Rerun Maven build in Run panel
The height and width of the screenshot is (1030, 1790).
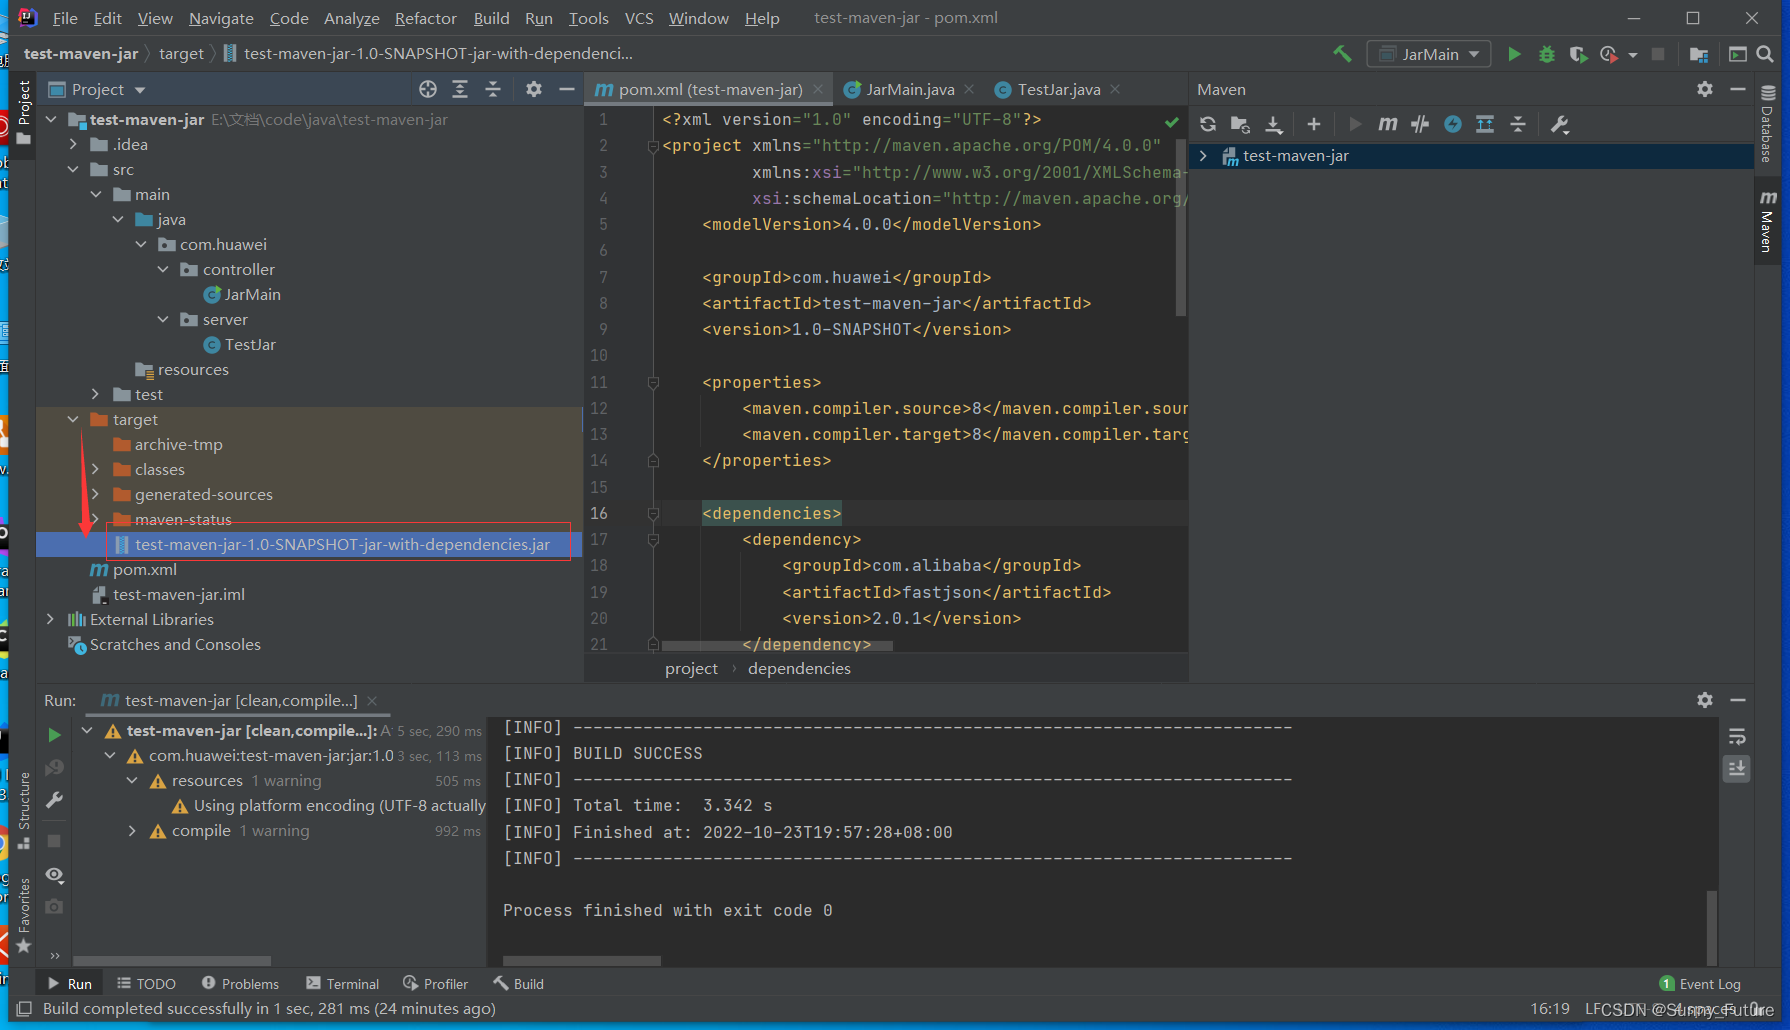pyautogui.click(x=54, y=735)
